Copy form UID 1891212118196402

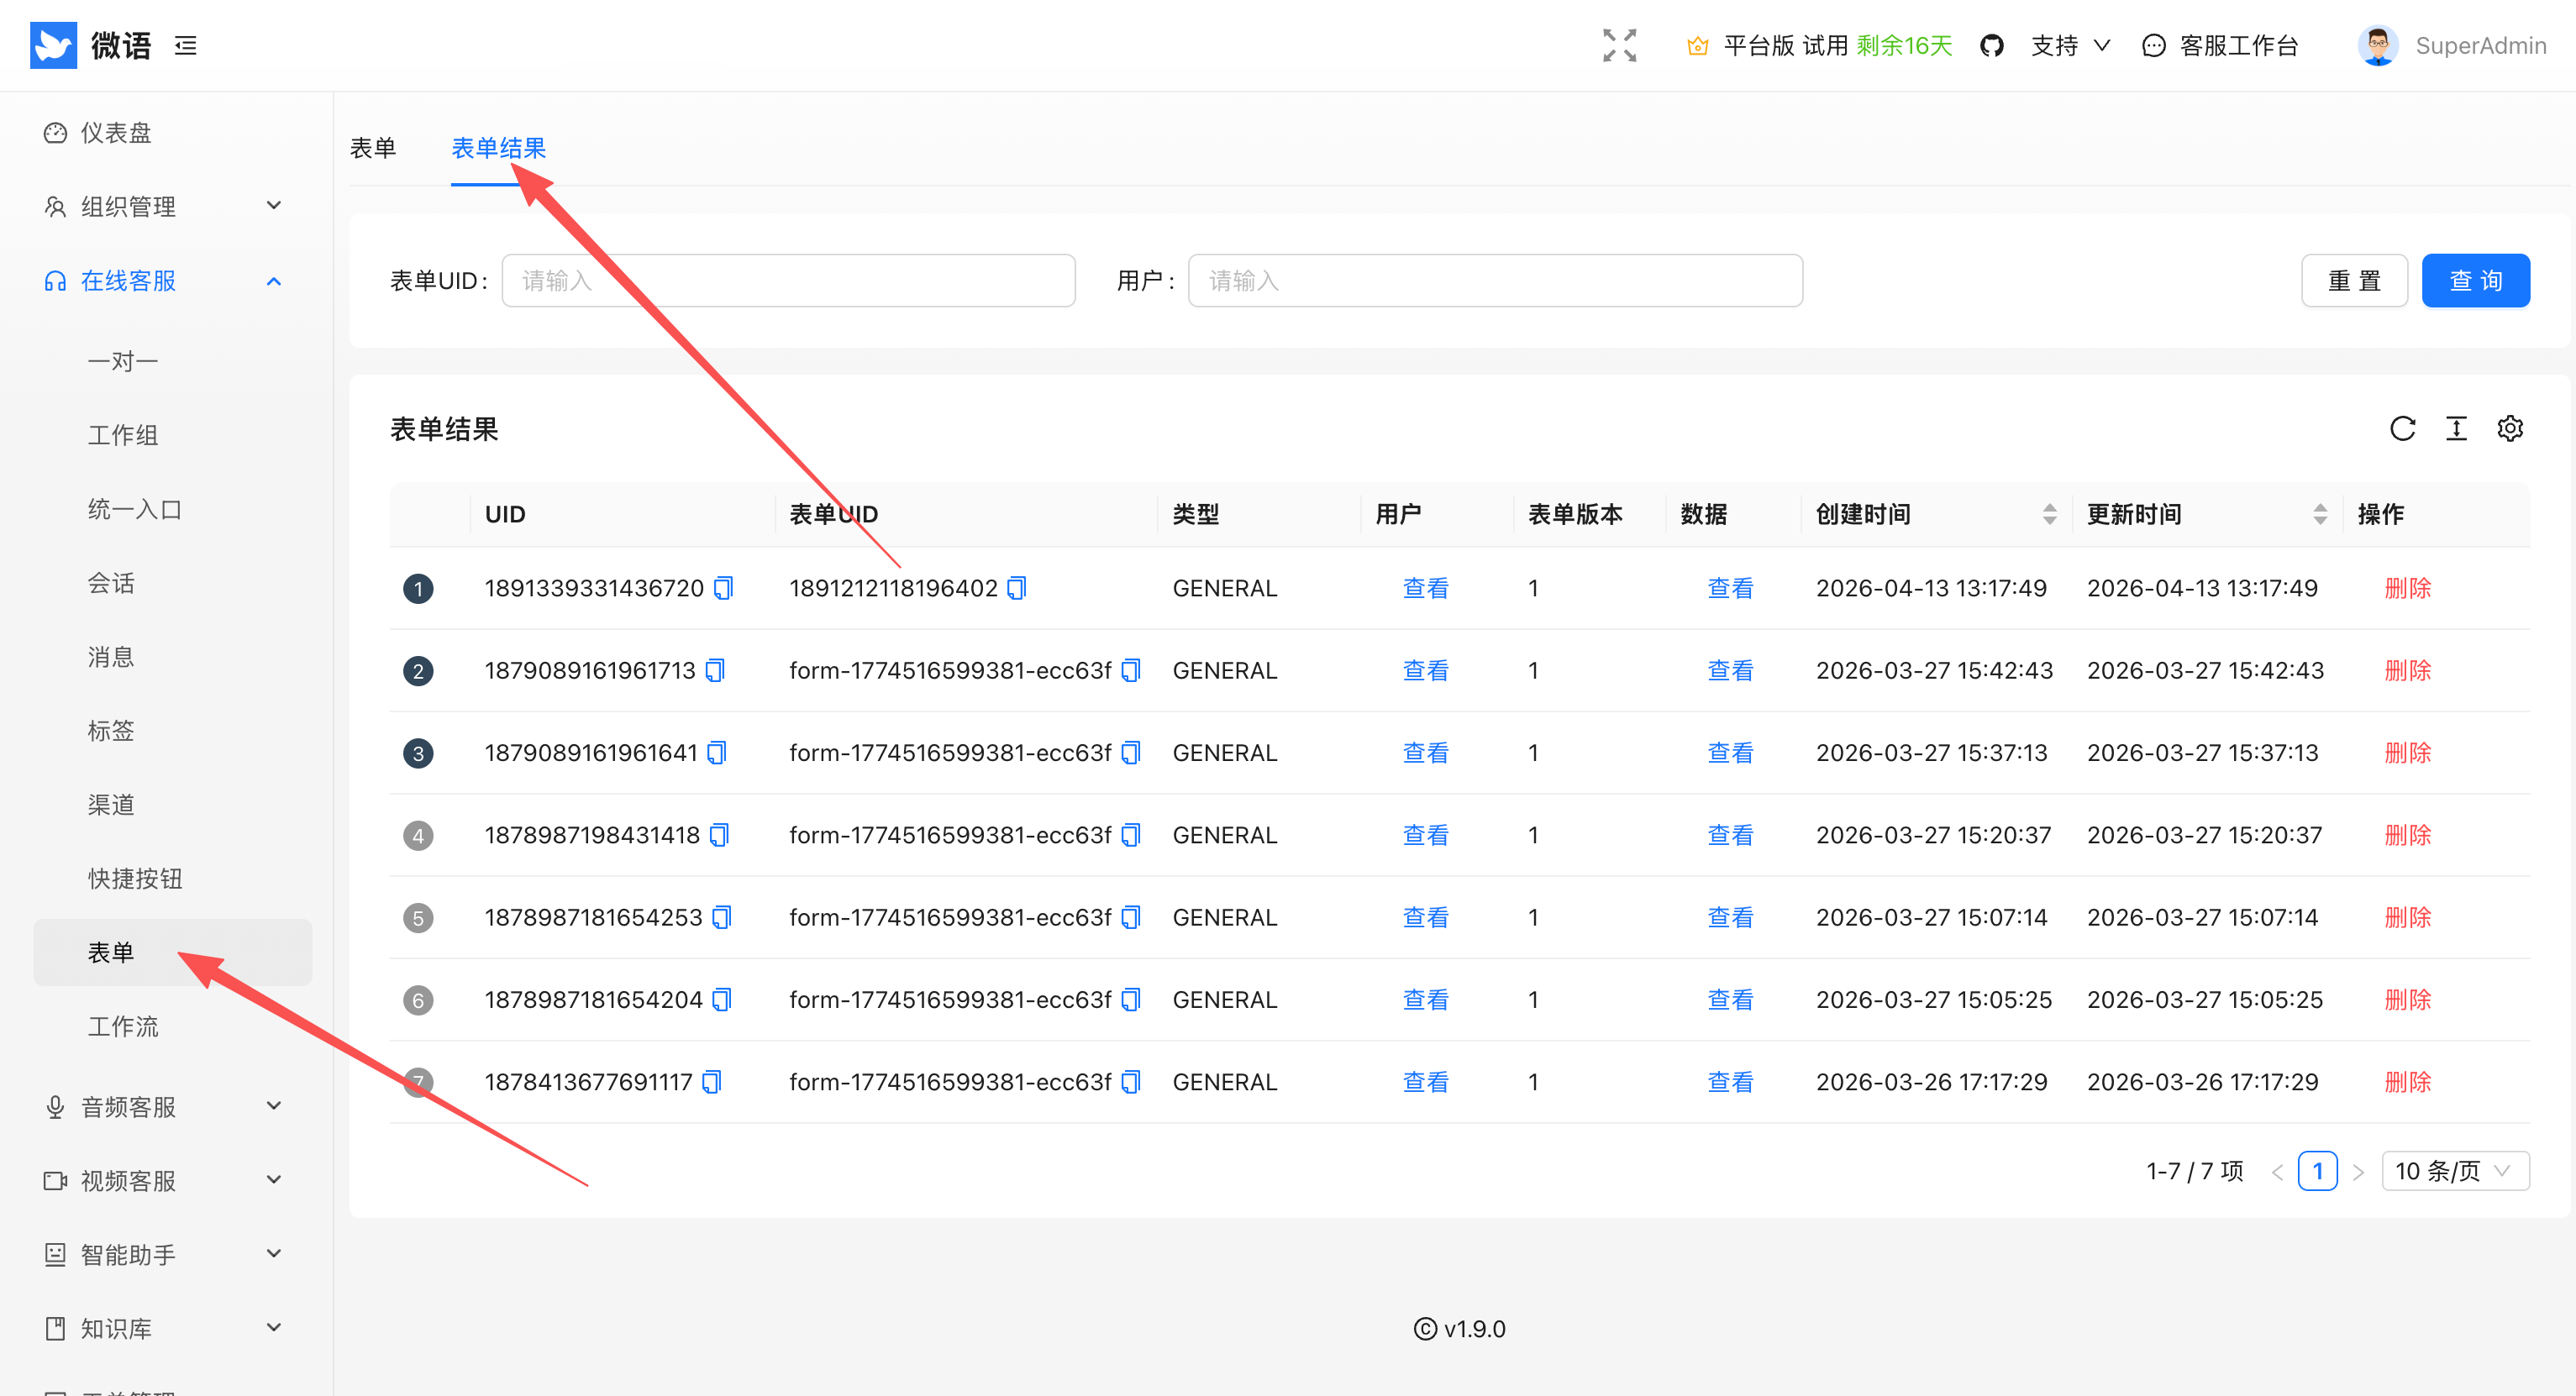click(1016, 588)
